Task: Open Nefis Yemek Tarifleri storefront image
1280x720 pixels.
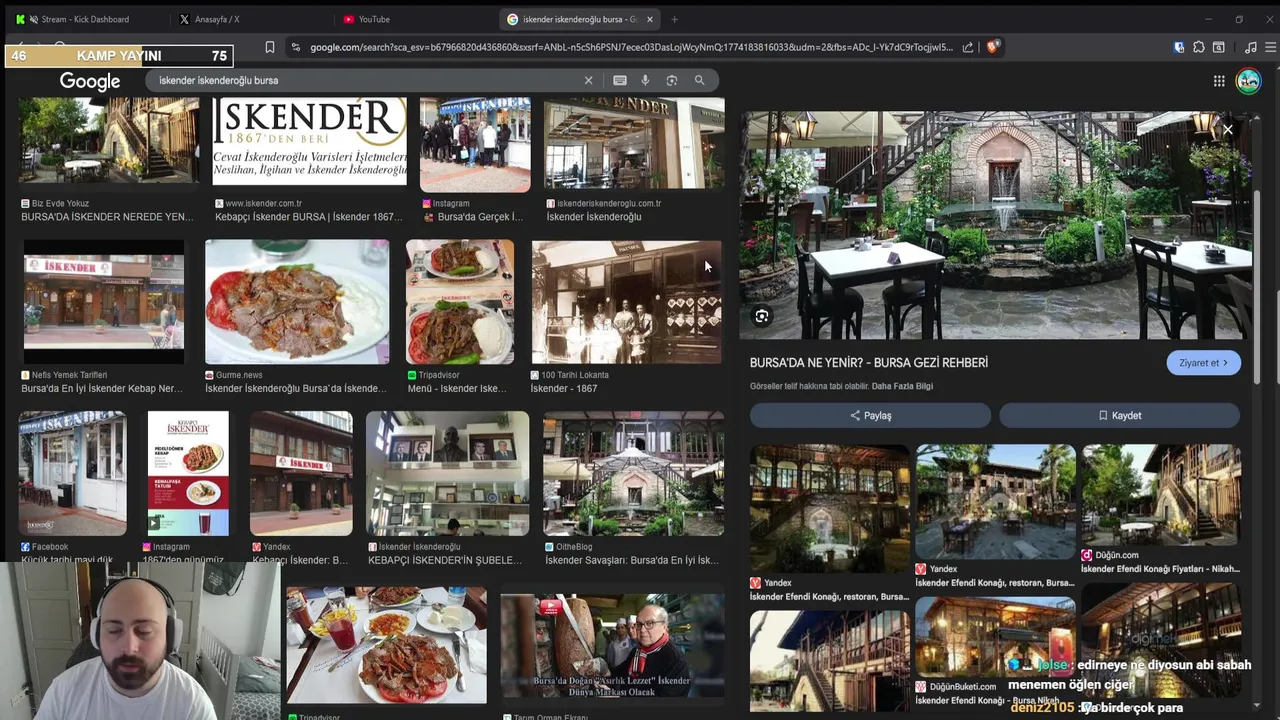Action: coord(104,302)
